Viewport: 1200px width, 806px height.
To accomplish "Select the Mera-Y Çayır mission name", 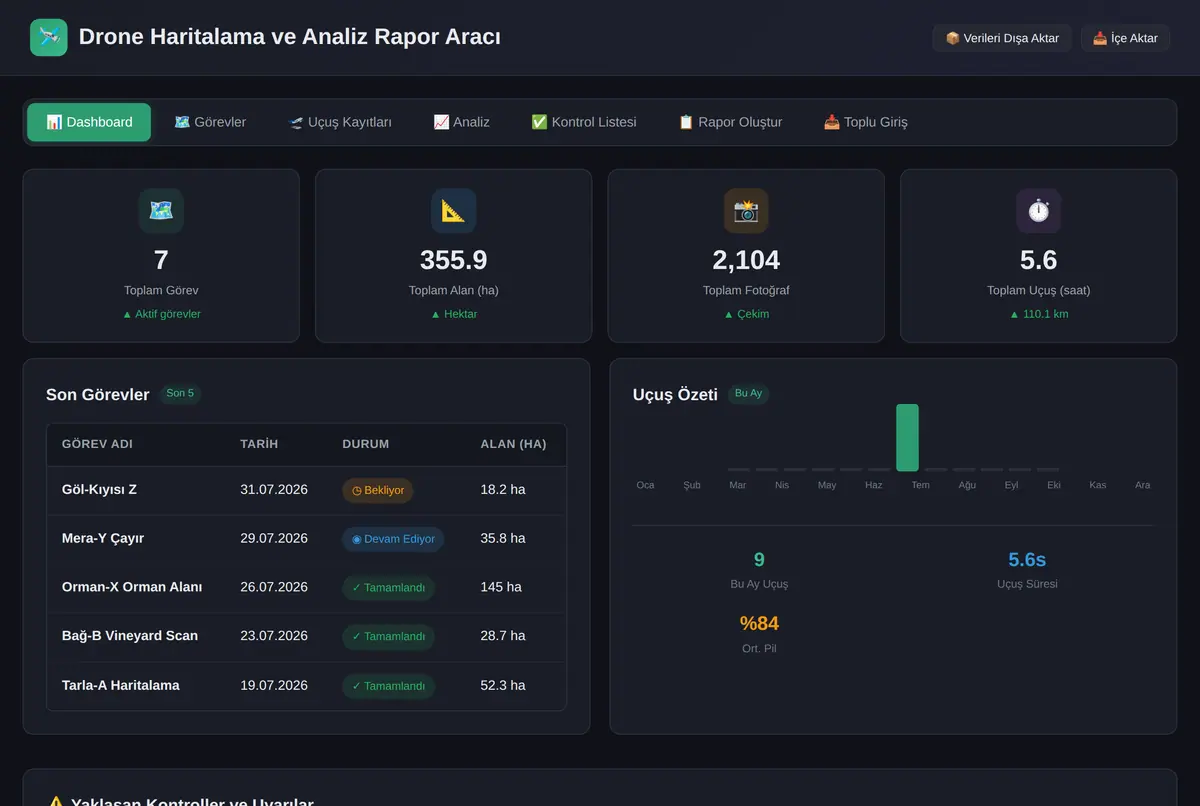I will click(x=103, y=538).
